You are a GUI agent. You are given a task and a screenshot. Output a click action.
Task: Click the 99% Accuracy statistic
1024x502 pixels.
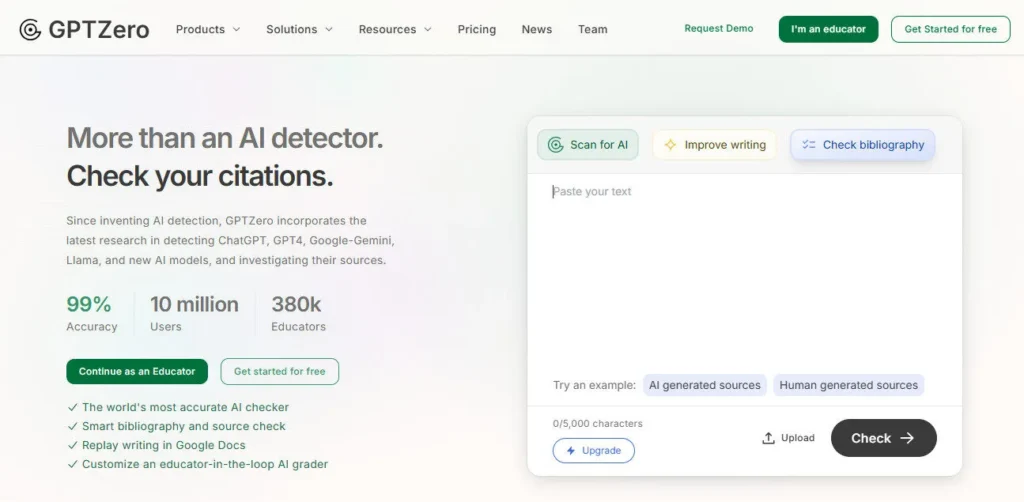click(91, 313)
